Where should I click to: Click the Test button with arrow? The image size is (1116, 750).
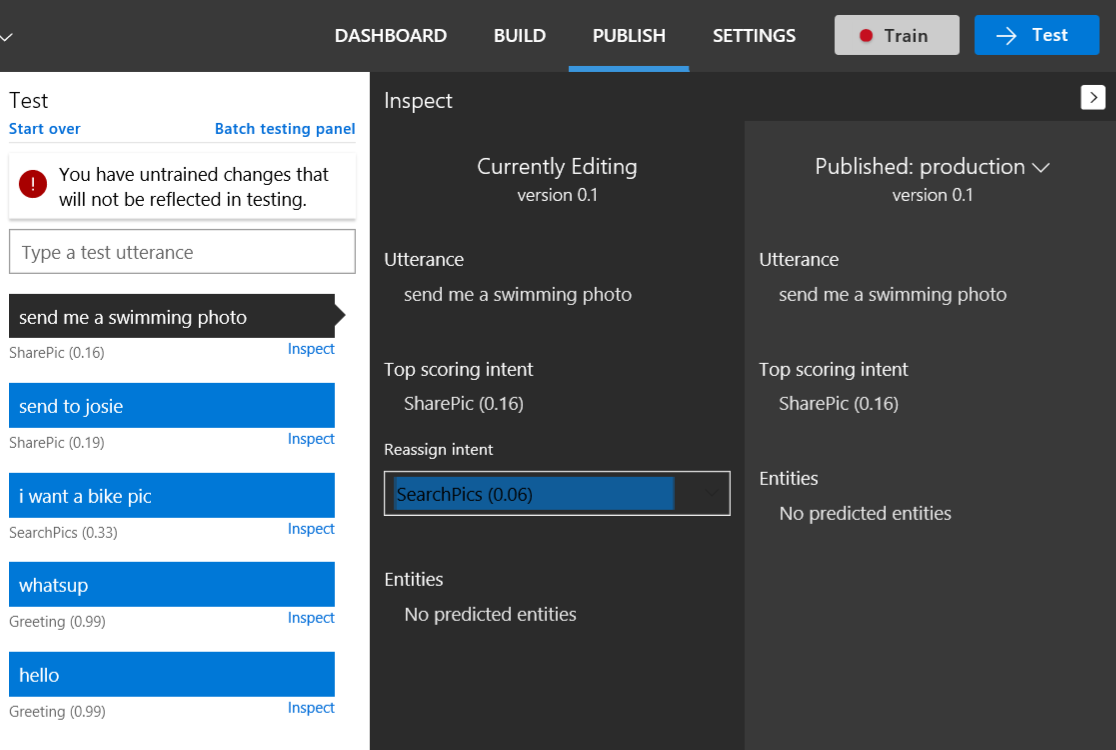(1036, 35)
